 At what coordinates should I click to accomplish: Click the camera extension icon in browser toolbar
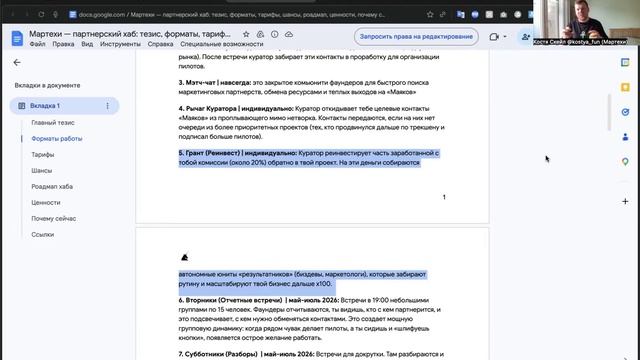(504, 14)
